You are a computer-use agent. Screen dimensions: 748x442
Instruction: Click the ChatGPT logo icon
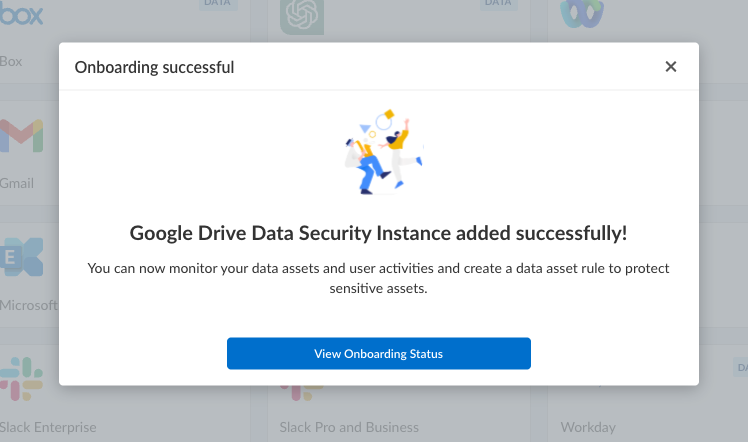point(301,15)
